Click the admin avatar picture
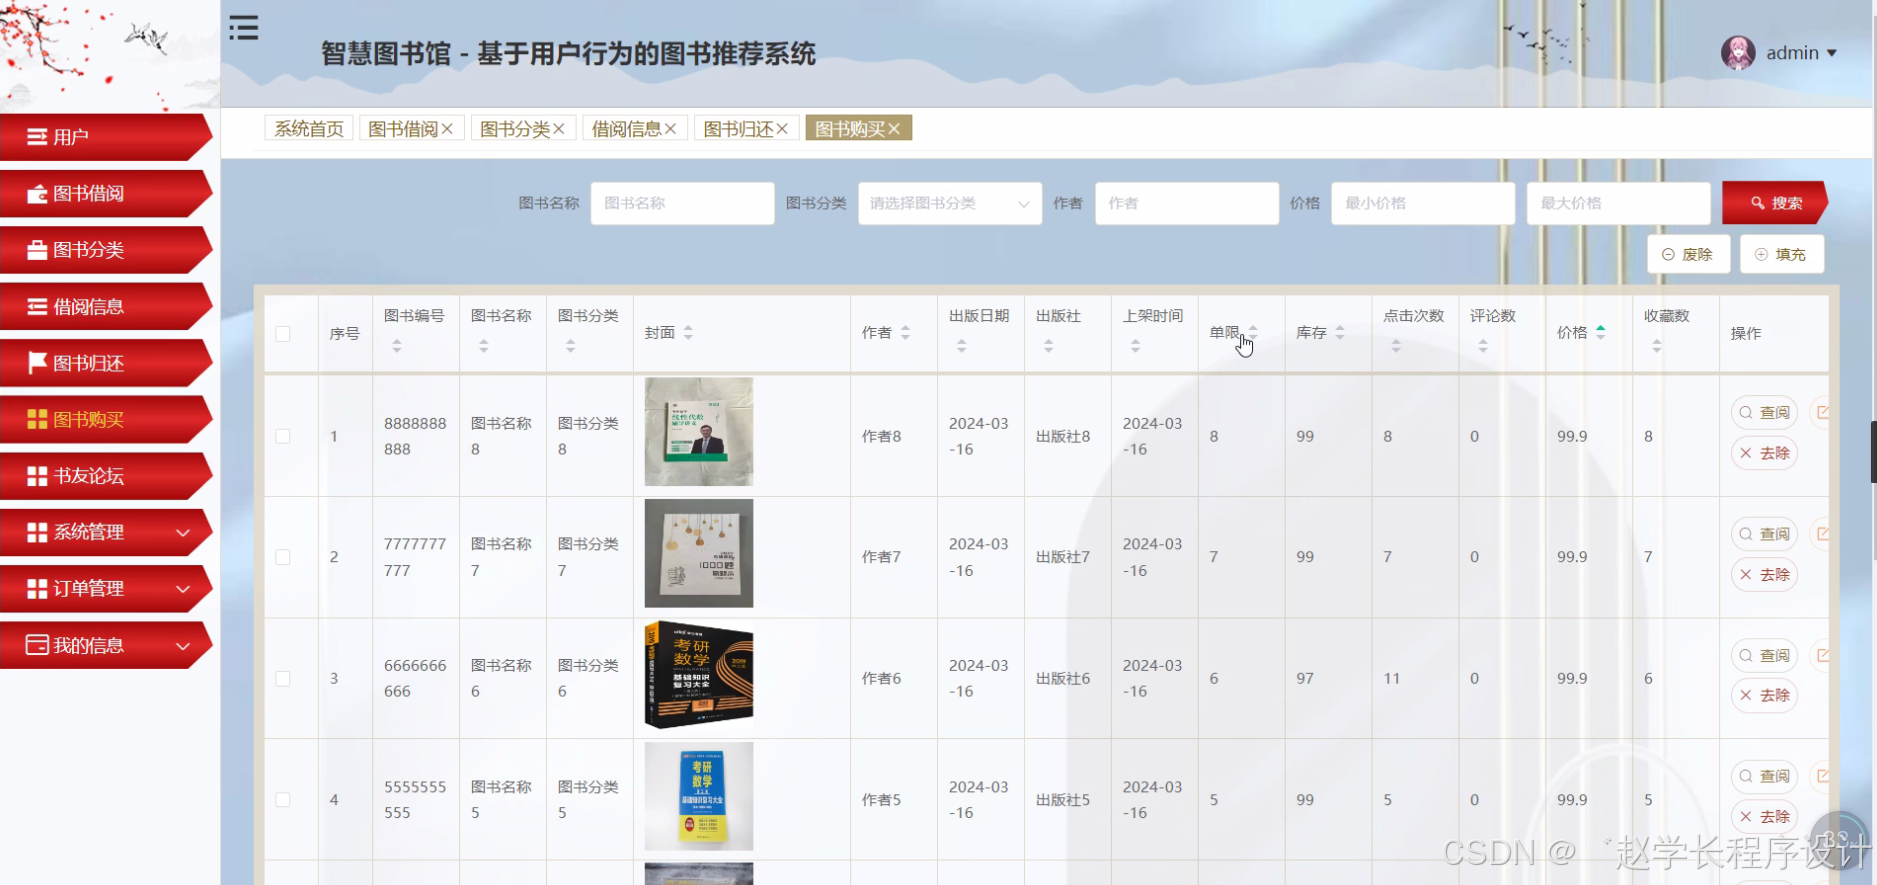 1738,53
